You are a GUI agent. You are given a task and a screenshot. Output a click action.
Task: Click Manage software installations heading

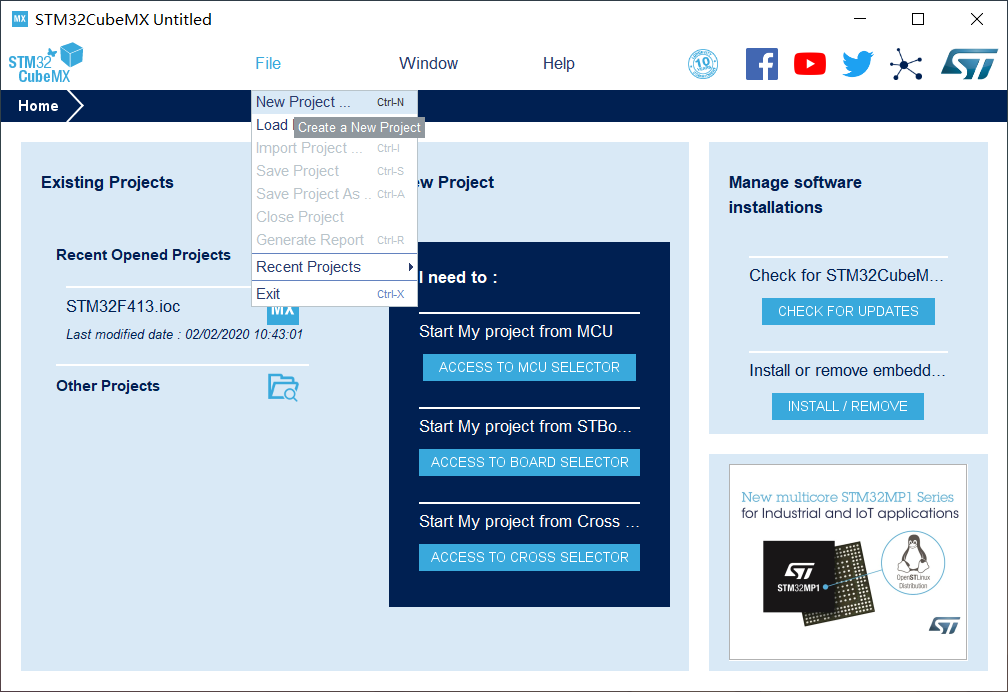[x=795, y=195]
